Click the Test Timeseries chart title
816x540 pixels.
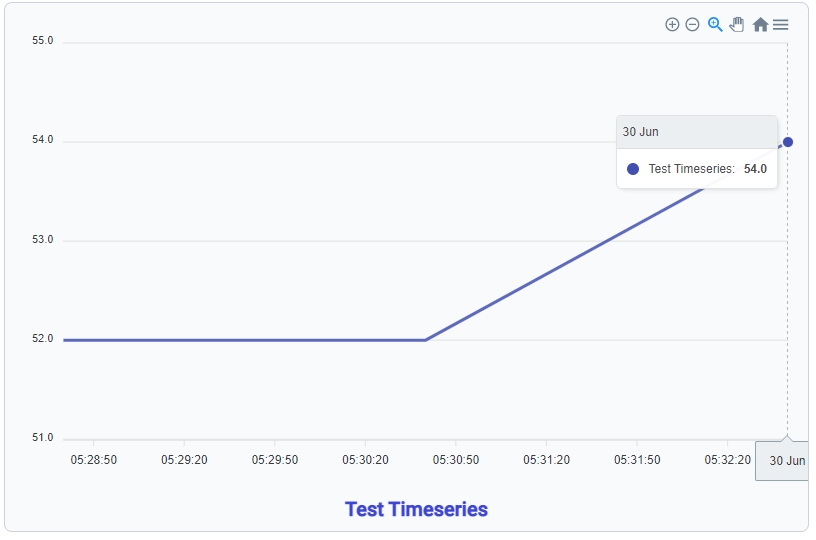pos(416,509)
